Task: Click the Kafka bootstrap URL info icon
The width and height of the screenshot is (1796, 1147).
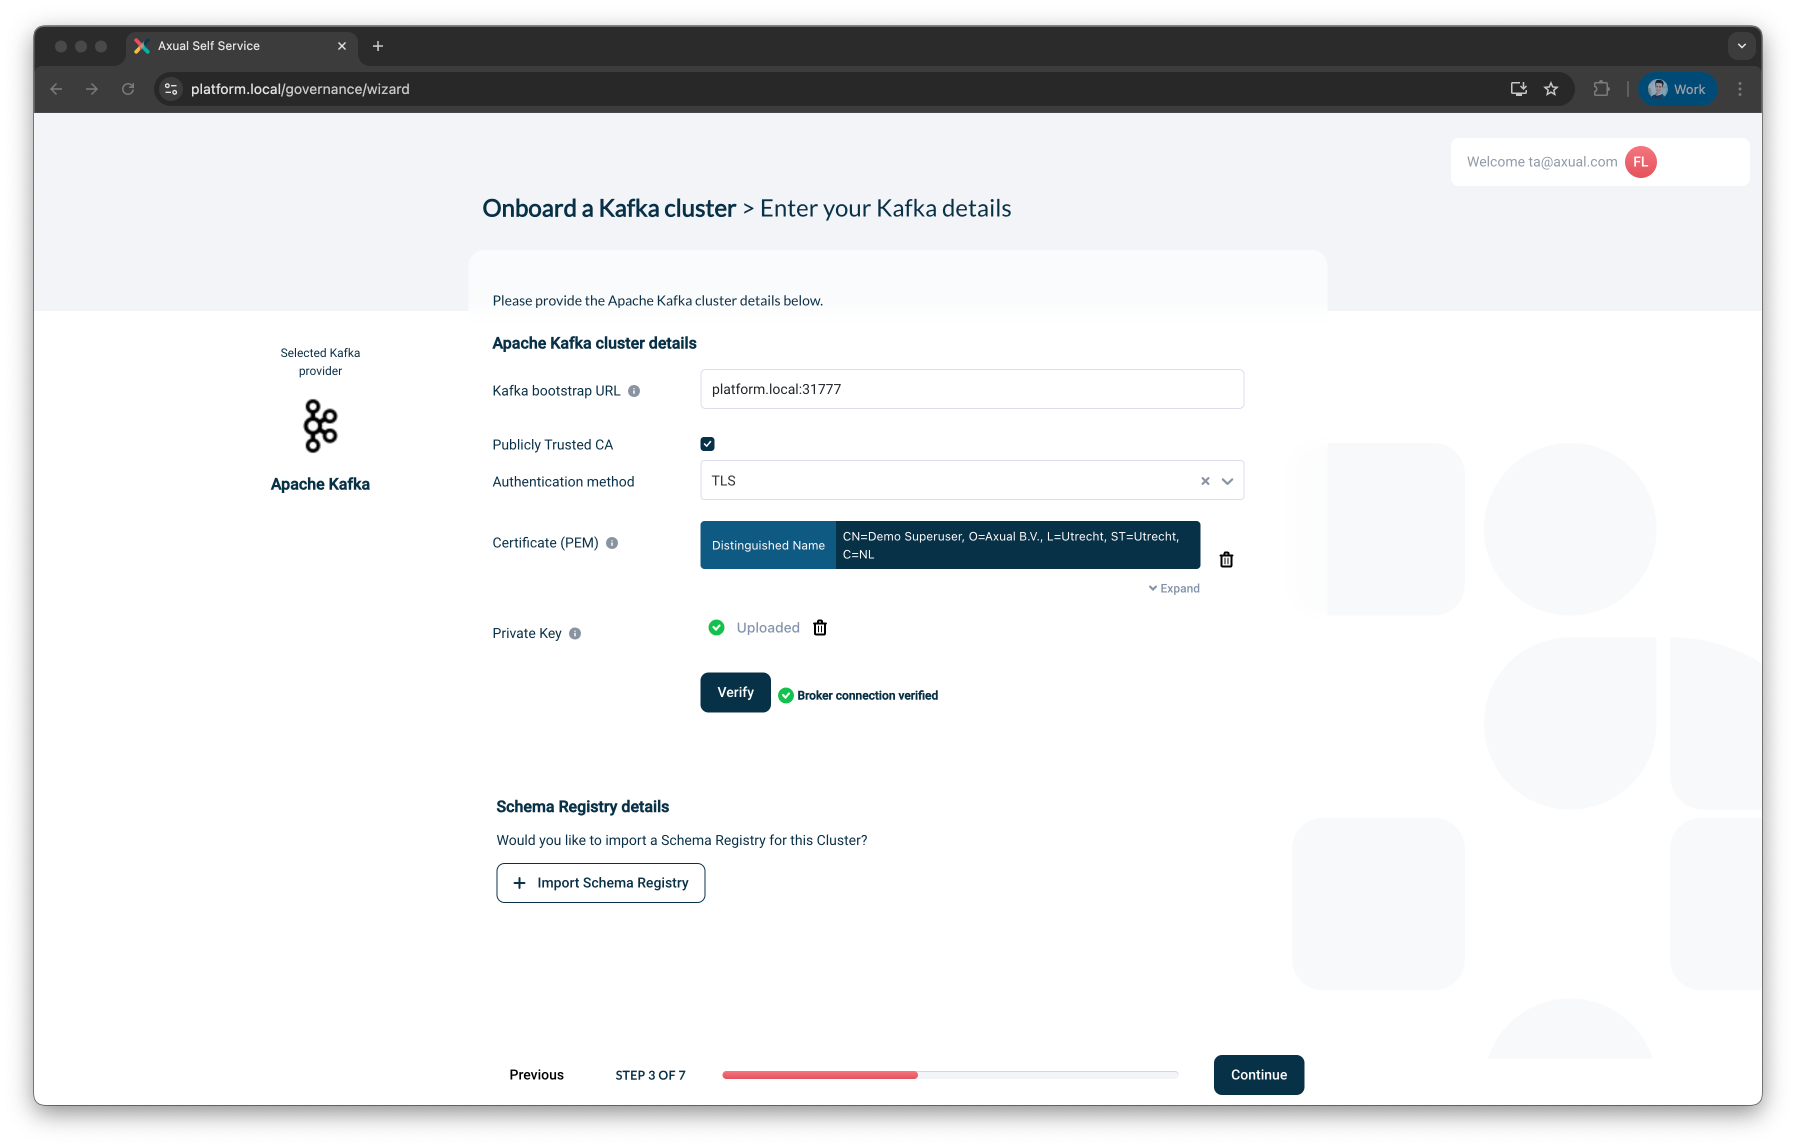Action: pyautogui.click(x=636, y=391)
